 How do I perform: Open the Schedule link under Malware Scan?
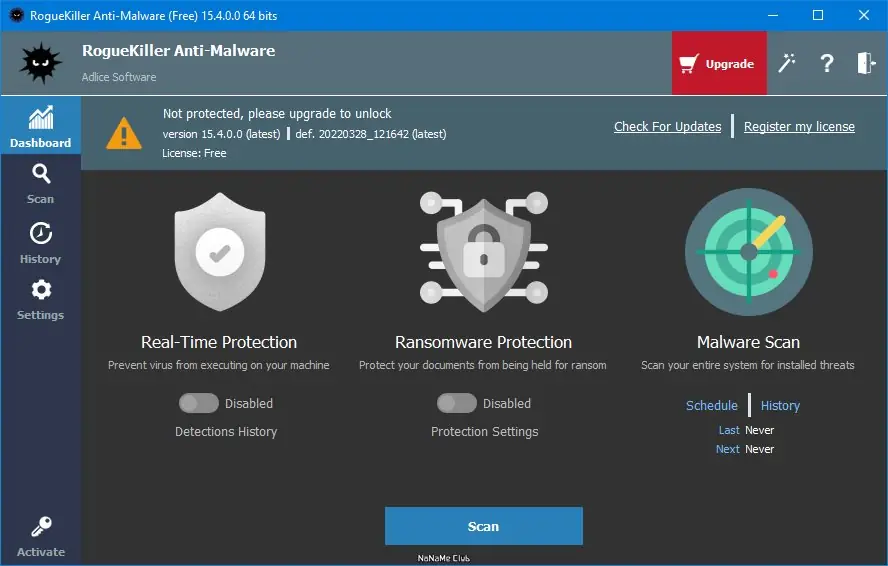pyautogui.click(x=711, y=406)
